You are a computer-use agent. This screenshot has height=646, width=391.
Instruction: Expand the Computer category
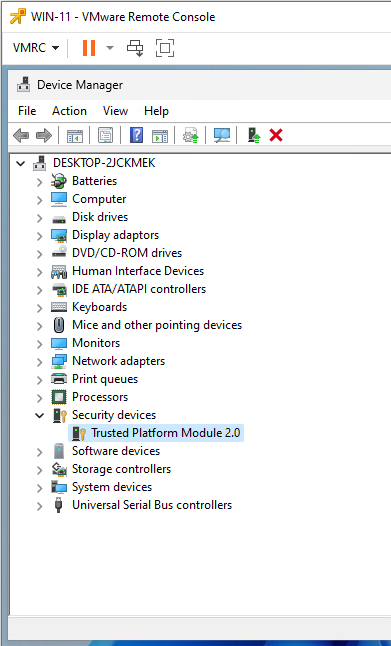pyautogui.click(x=40, y=200)
